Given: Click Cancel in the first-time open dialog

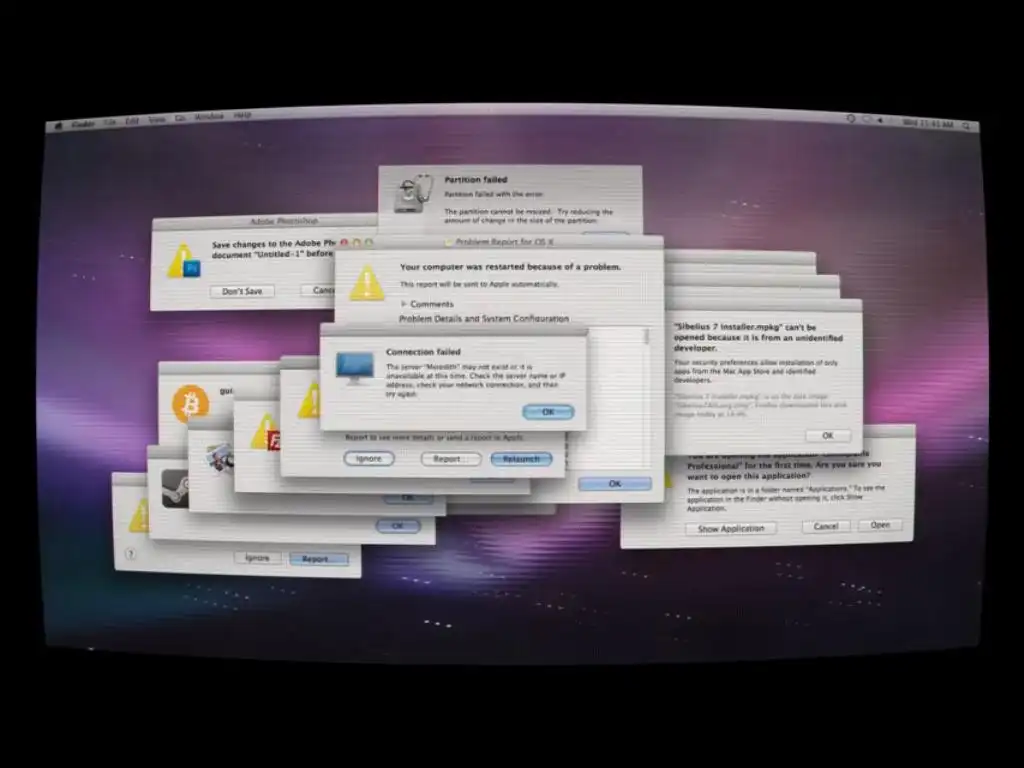Looking at the screenshot, I should (x=825, y=526).
